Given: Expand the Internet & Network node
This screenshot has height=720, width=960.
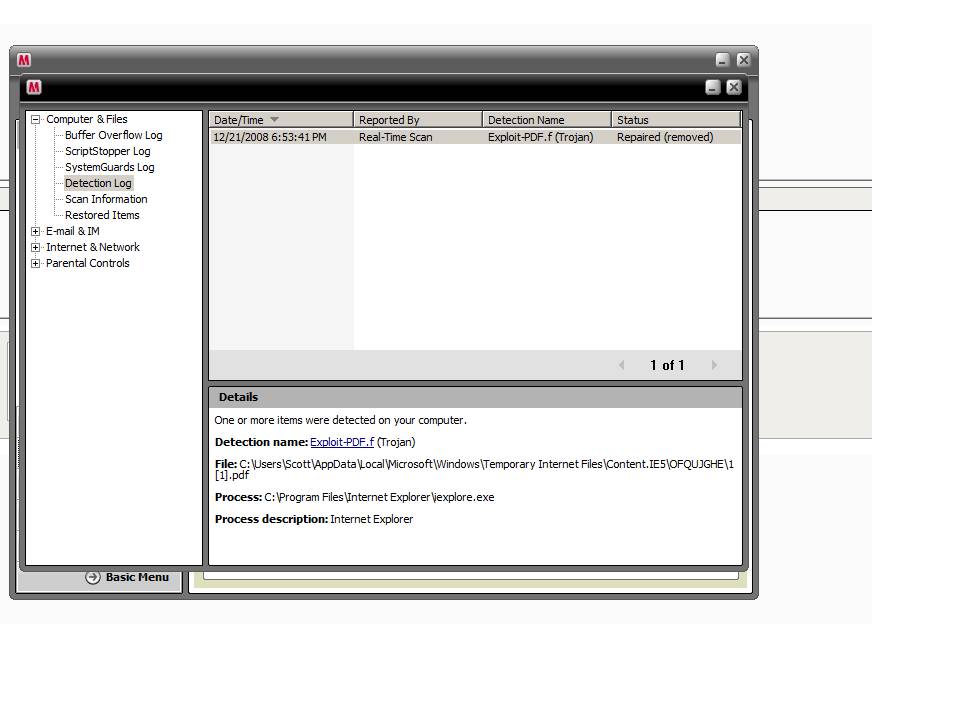Looking at the screenshot, I should 36,247.
